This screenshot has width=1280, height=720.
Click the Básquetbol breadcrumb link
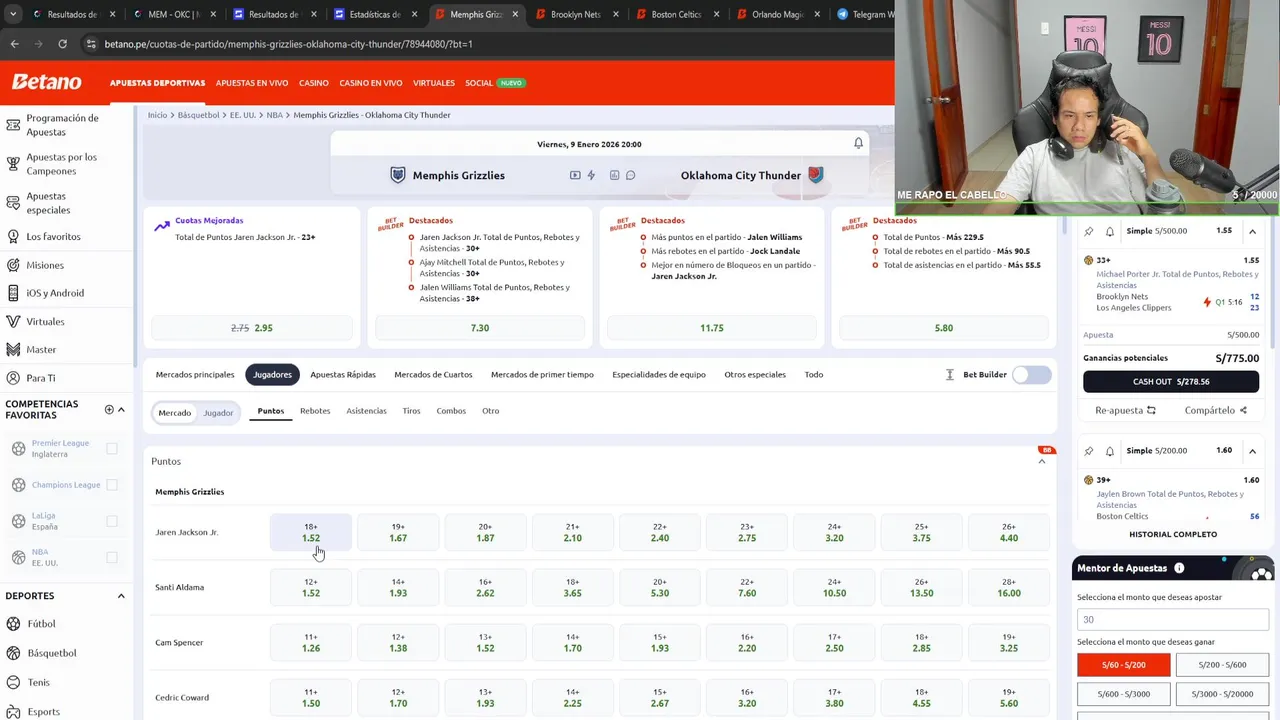click(198, 115)
